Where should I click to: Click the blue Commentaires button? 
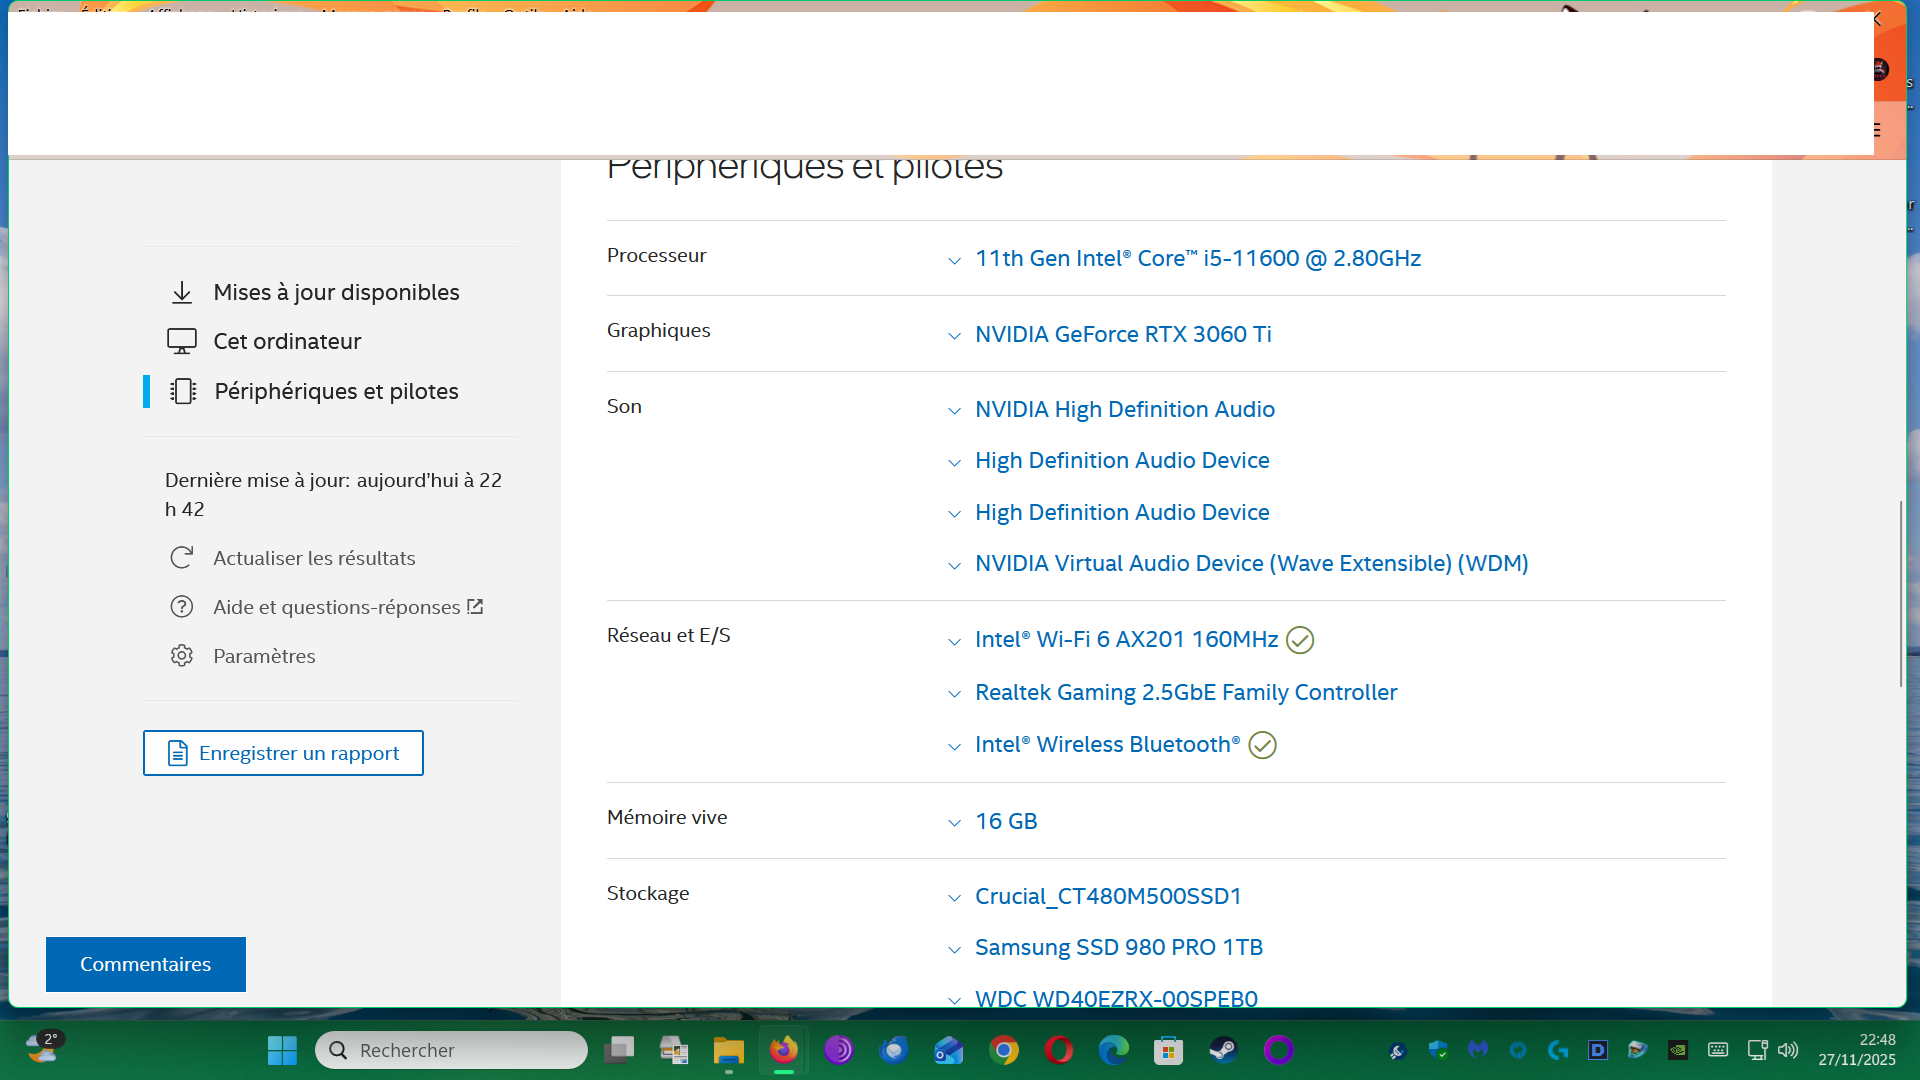[146, 964]
